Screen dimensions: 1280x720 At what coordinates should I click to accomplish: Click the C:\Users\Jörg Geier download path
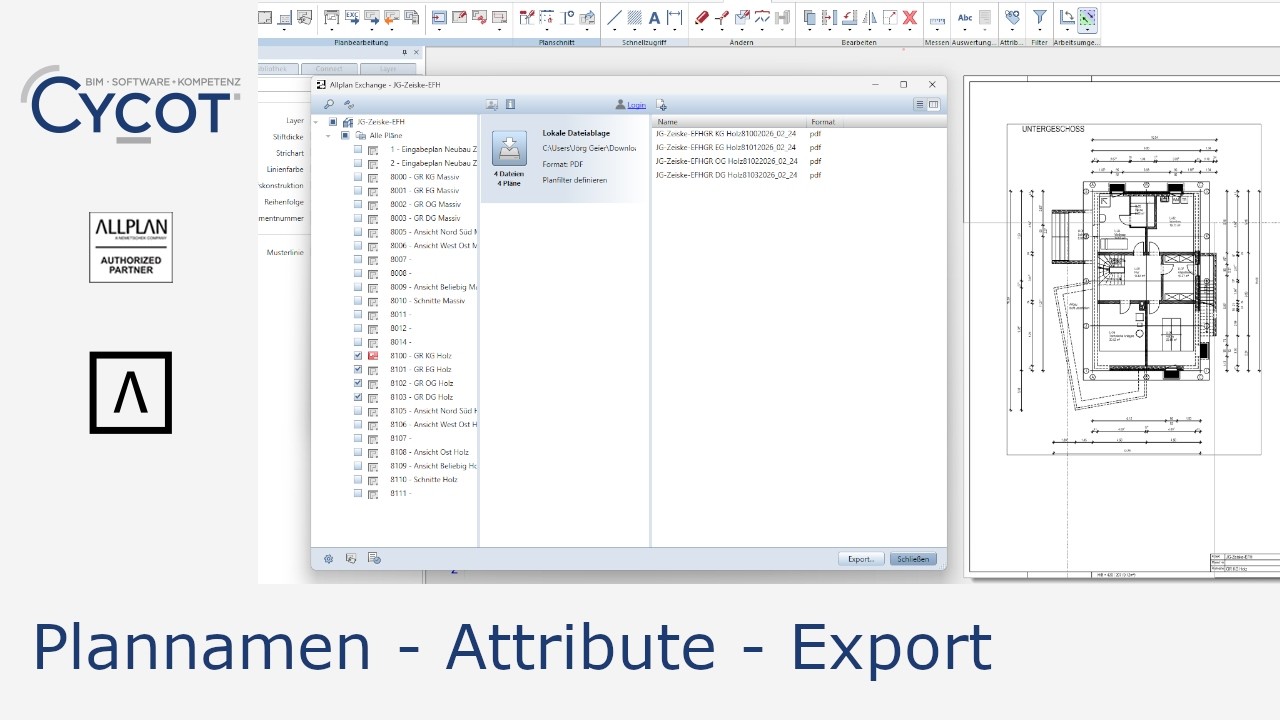pos(589,148)
